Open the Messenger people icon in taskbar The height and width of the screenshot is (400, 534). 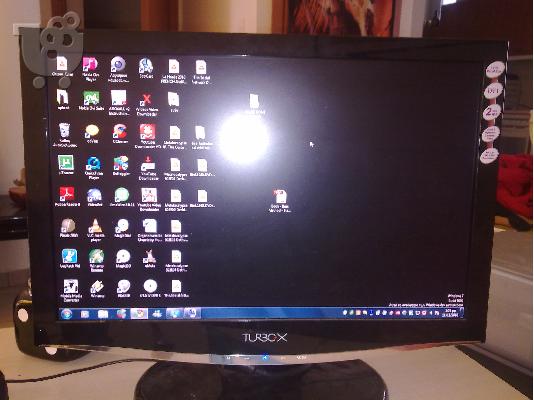click(x=157, y=314)
